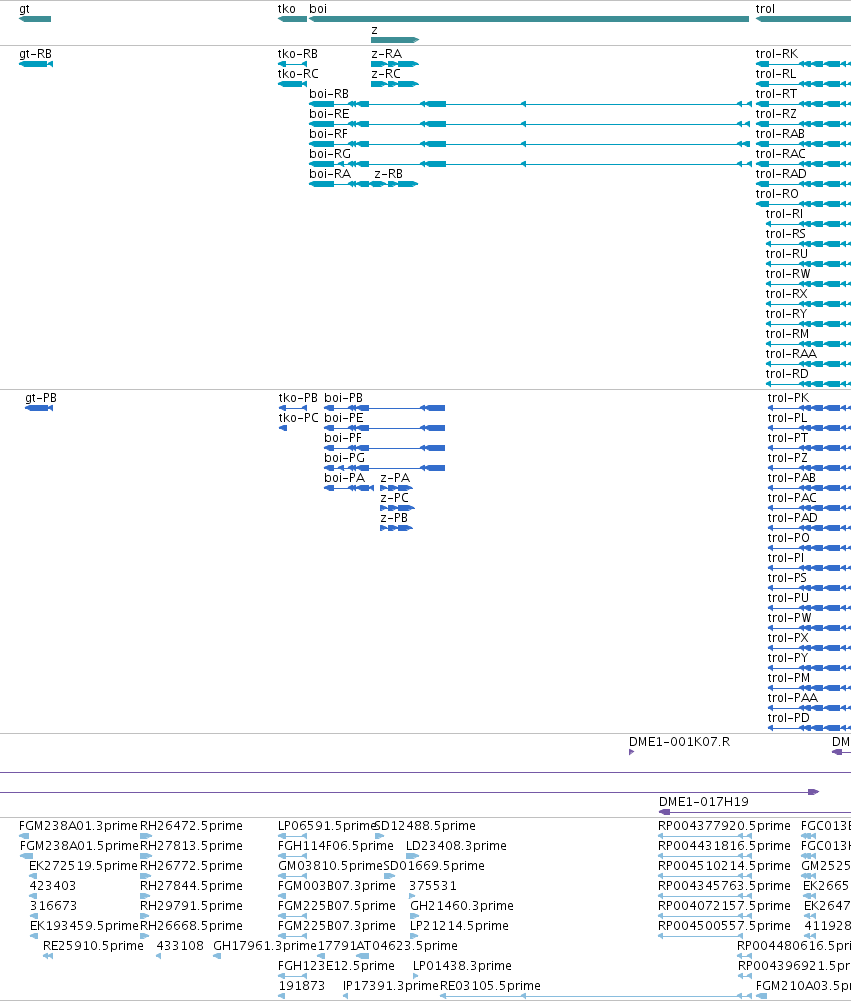Click EST EK272519.5prime
Viewport: 851px width, 1001px height.
pyautogui.click(x=84, y=866)
